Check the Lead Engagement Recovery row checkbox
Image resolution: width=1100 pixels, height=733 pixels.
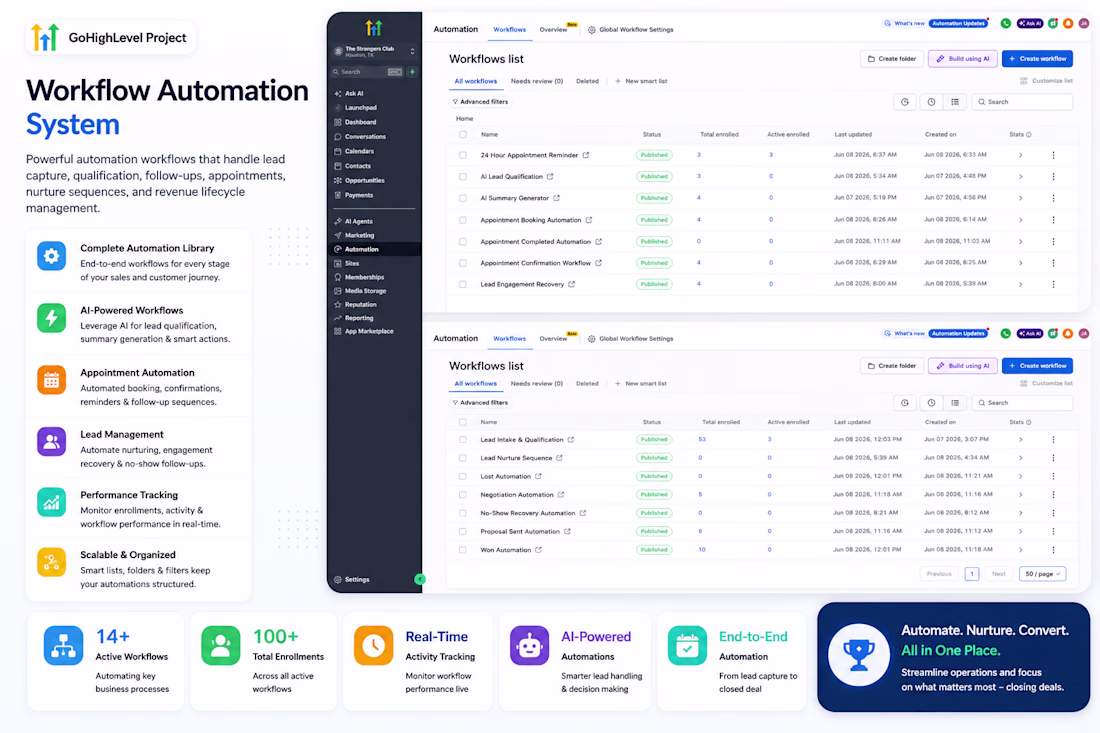[462, 285]
